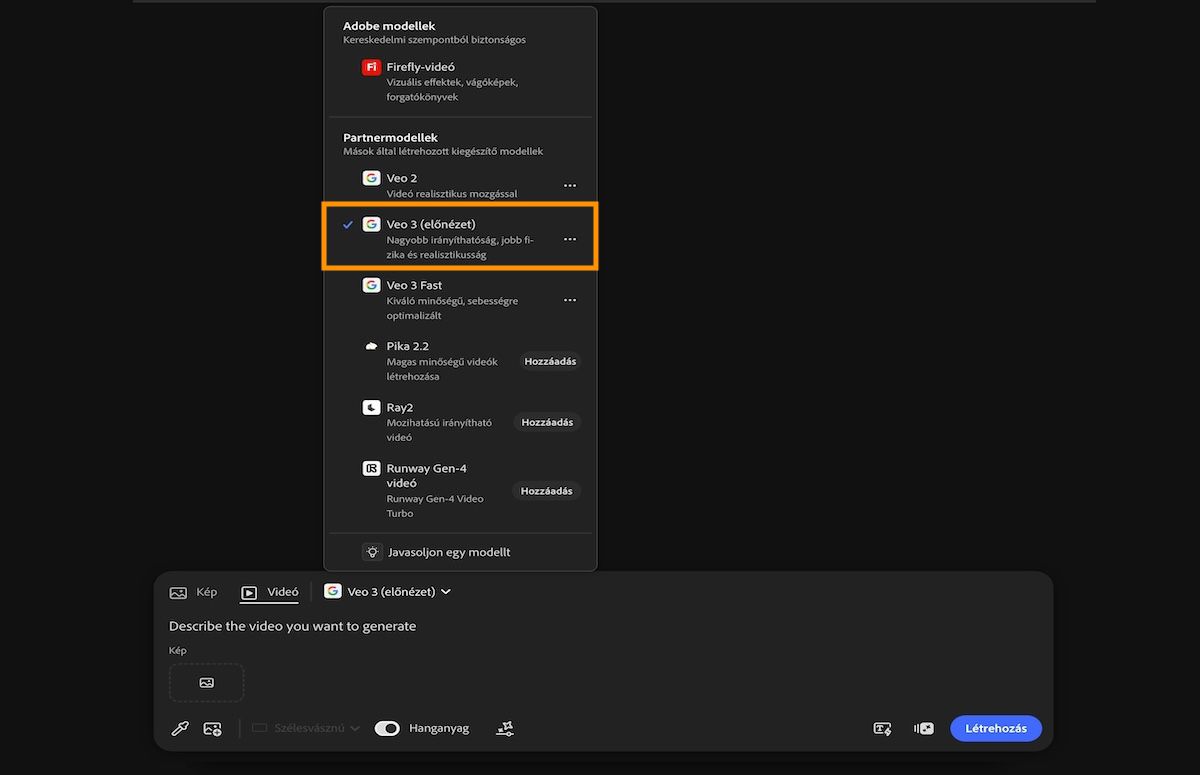This screenshot has height=775, width=1200.
Task: Switch to the Videó tab
Action: (270, 592)
